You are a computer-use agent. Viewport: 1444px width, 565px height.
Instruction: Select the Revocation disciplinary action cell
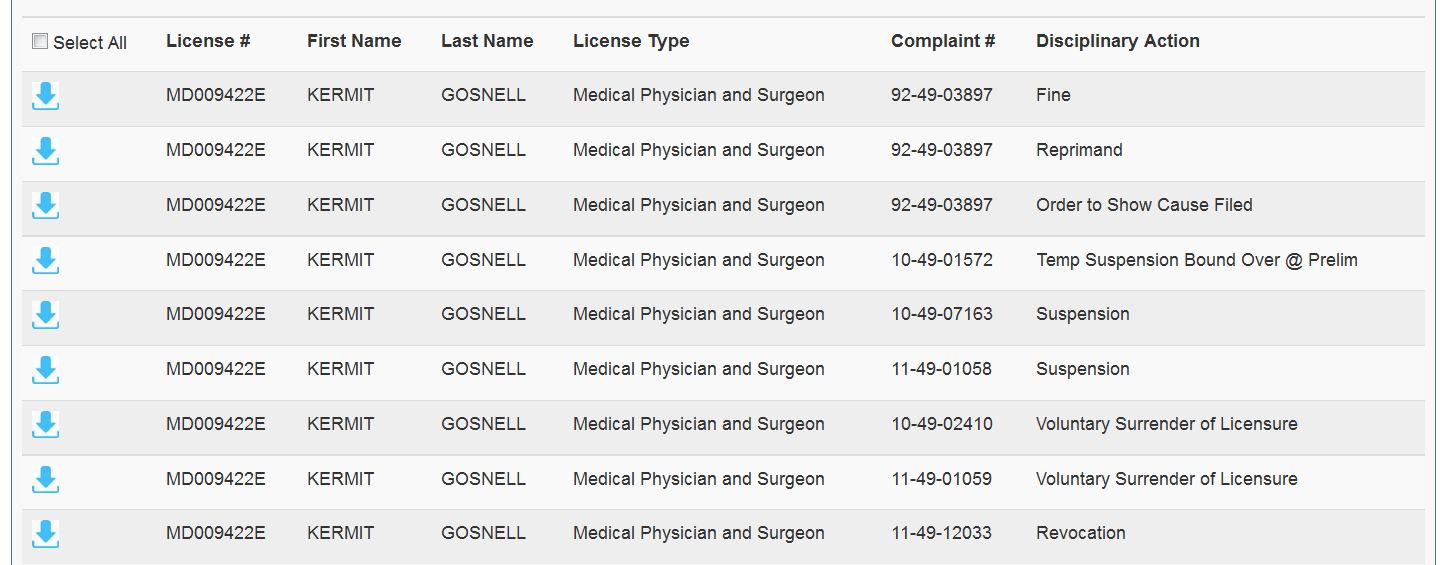pos(1081,533)
